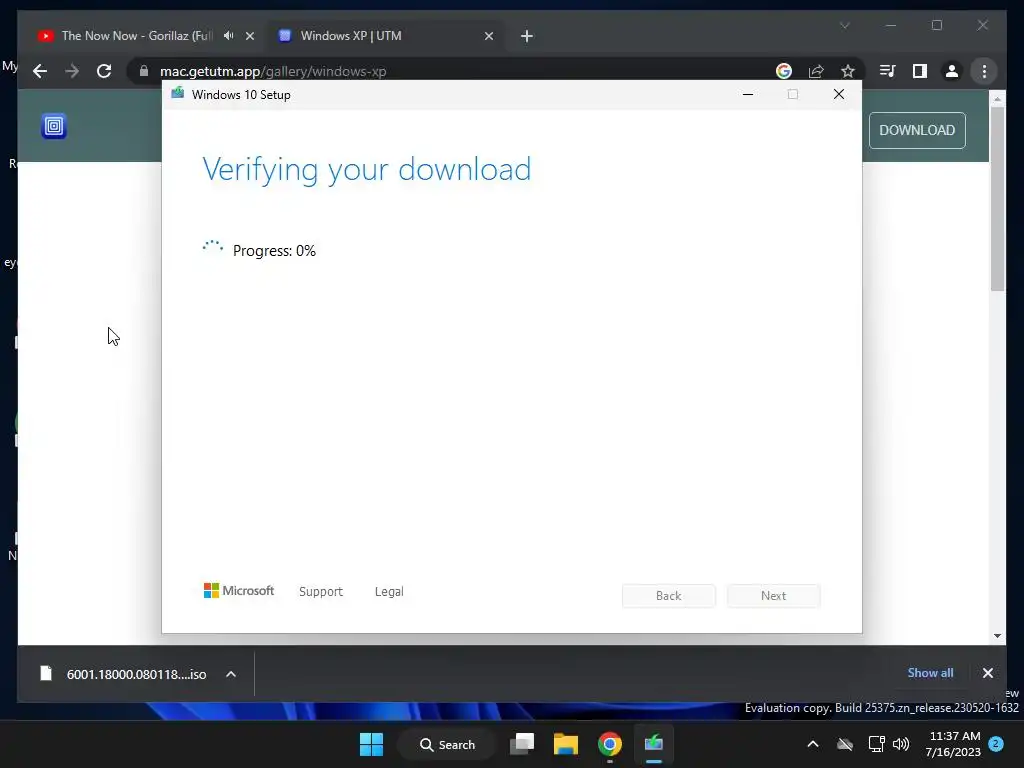Click the Next button in Setup
The width and height of the screenshot is (1024, 768).
(x=773, y=596)
